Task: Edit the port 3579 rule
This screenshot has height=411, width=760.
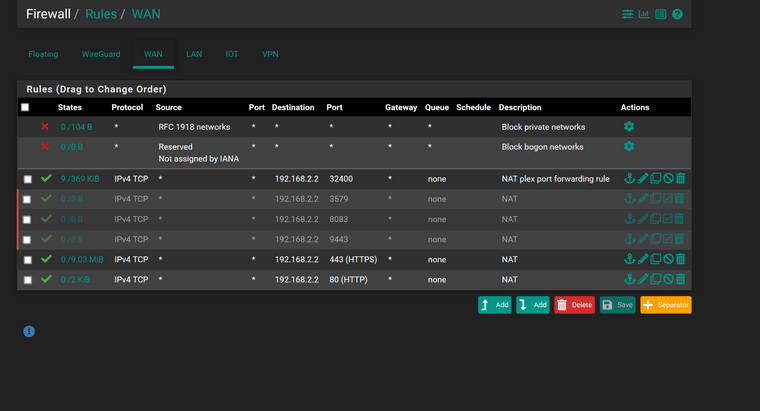Action: (x=643, y=199)
